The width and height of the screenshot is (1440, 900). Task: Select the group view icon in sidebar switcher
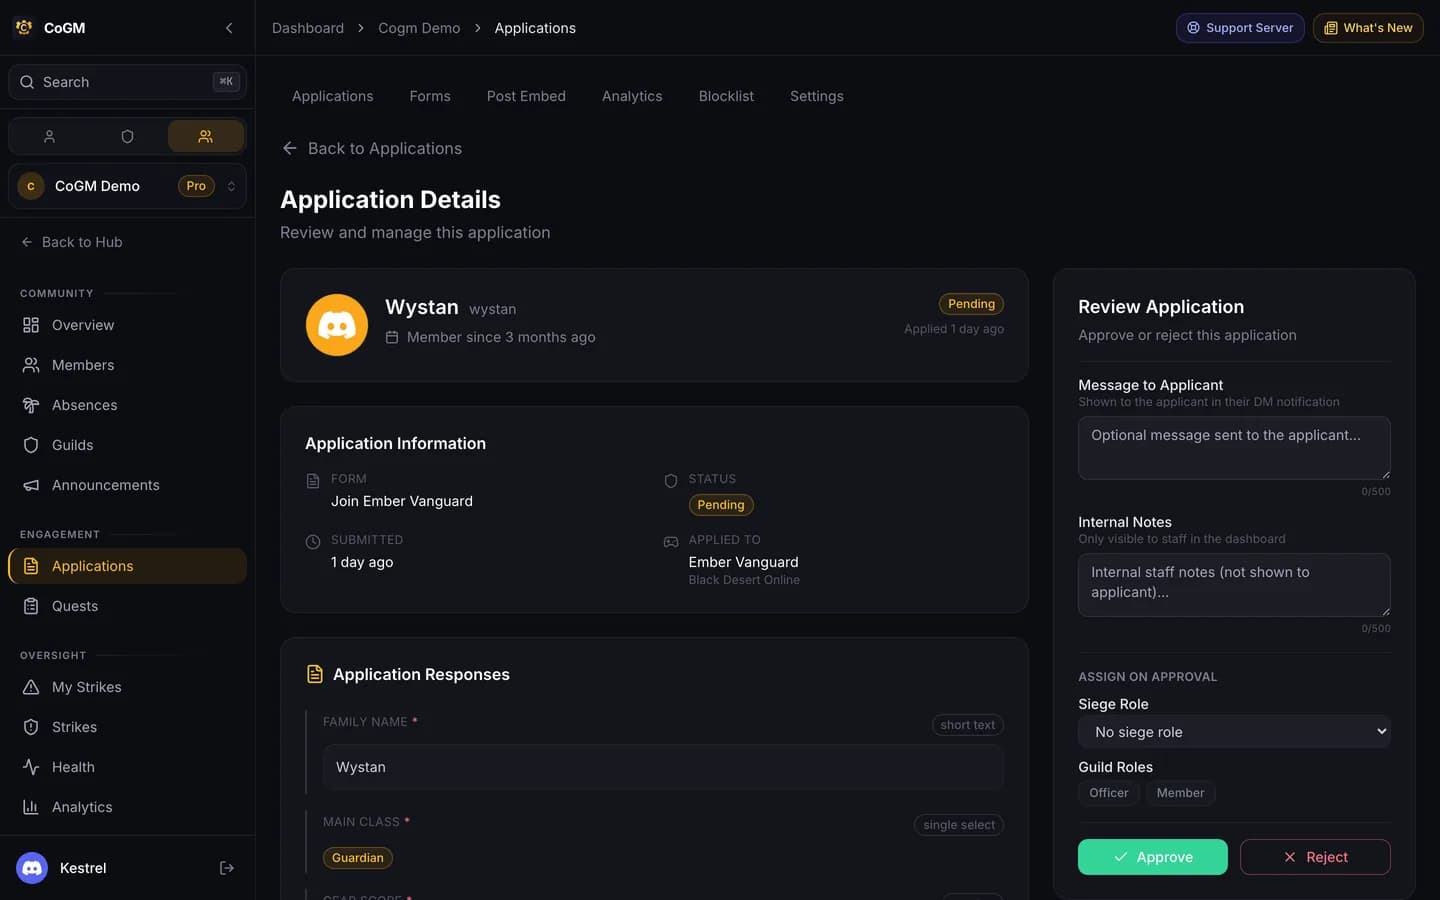pyautogui.click(x=206, y=136)
